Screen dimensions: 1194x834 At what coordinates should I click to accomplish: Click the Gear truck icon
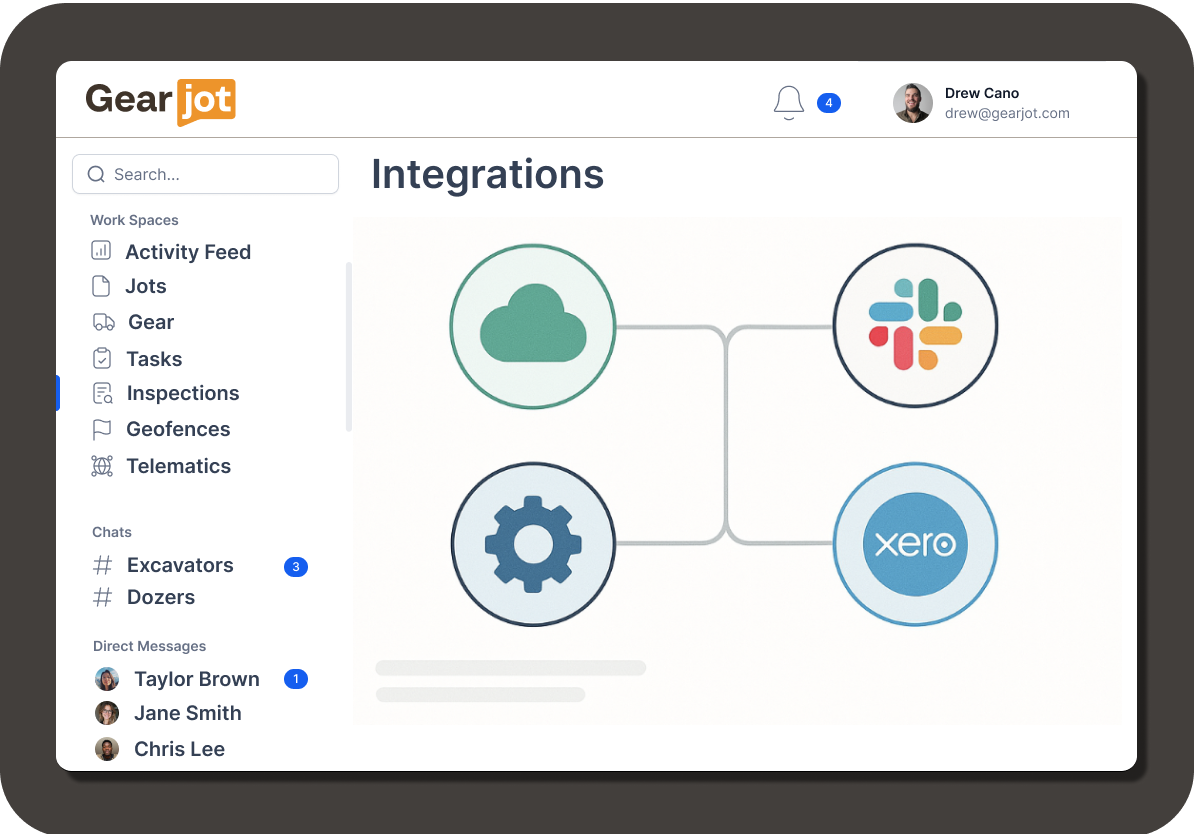click(x=104, y=322)
